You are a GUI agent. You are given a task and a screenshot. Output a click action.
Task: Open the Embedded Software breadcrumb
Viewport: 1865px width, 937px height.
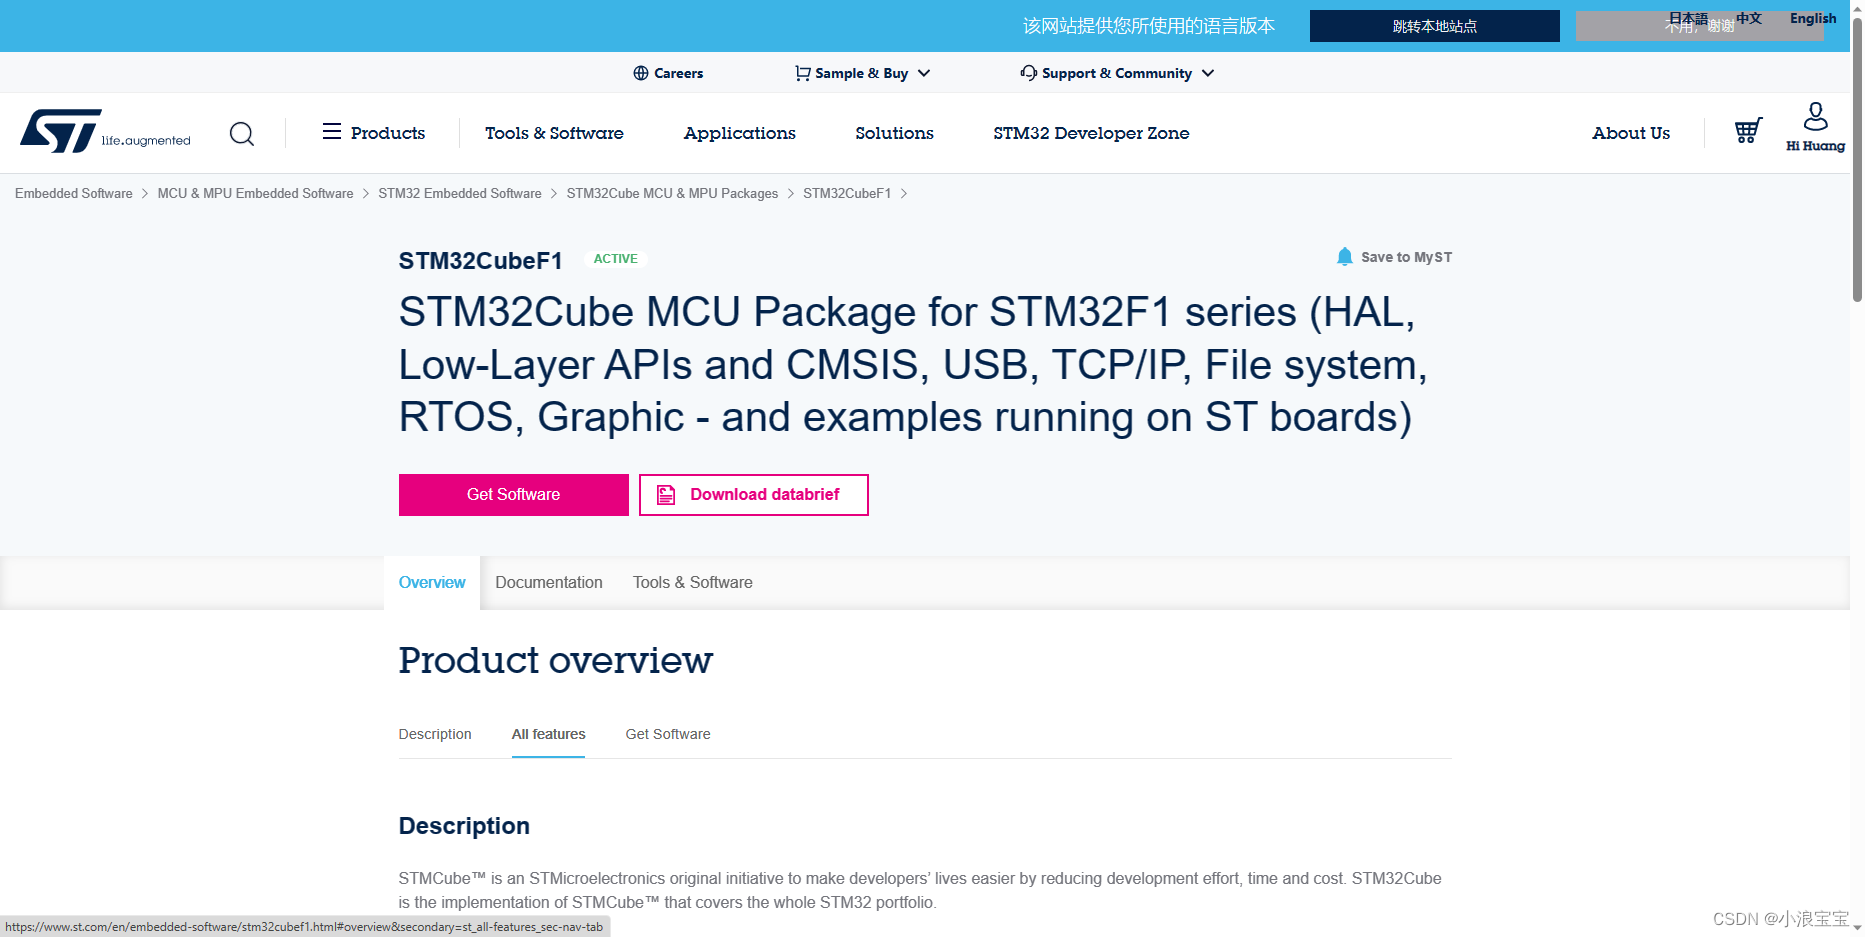74,193
